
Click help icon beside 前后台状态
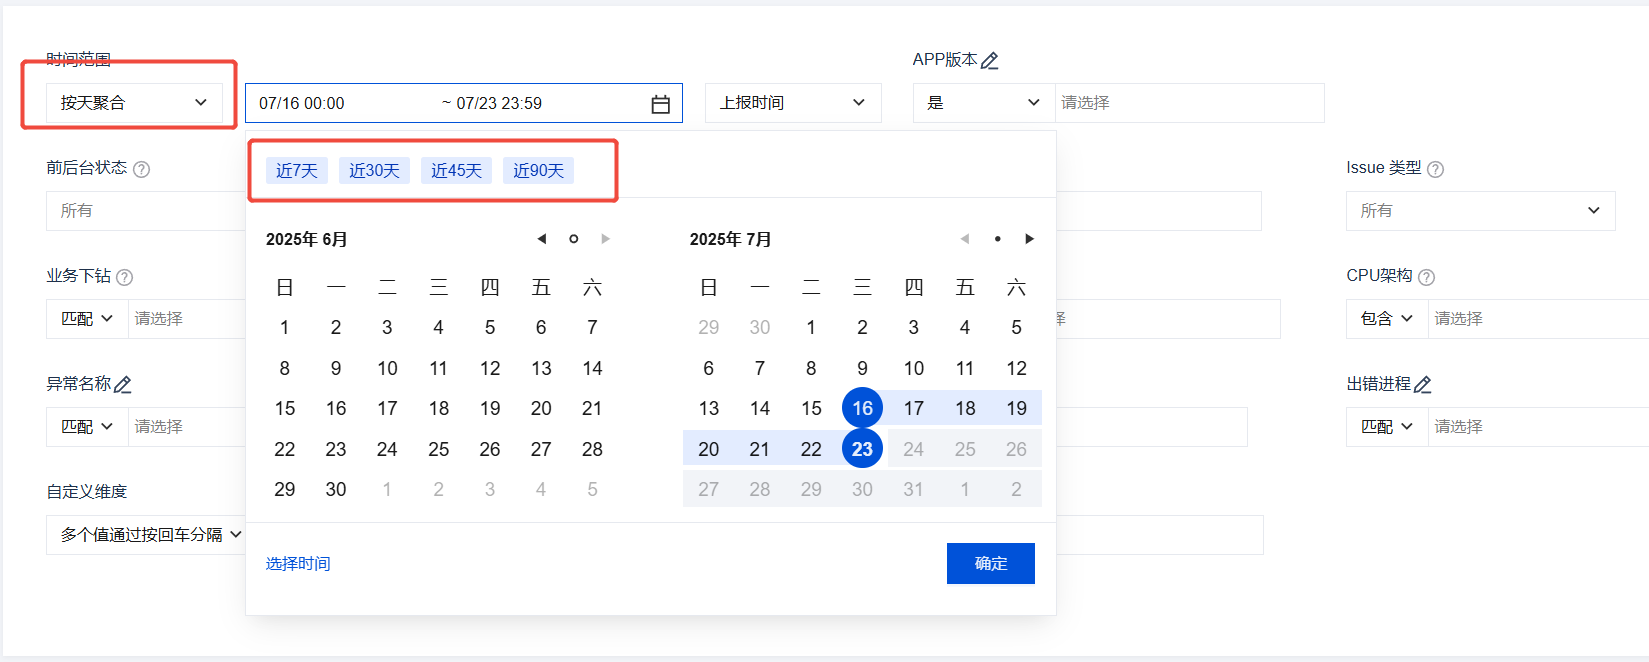(142, 169)
